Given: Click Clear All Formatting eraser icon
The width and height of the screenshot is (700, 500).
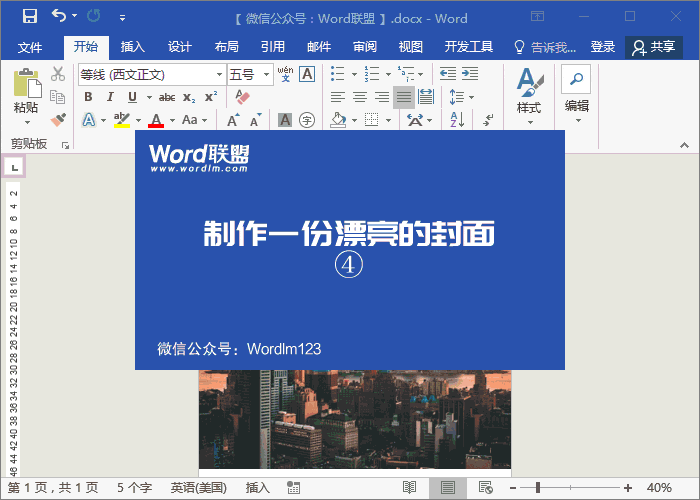Looking at the screenshot, I should click(242, 97).
